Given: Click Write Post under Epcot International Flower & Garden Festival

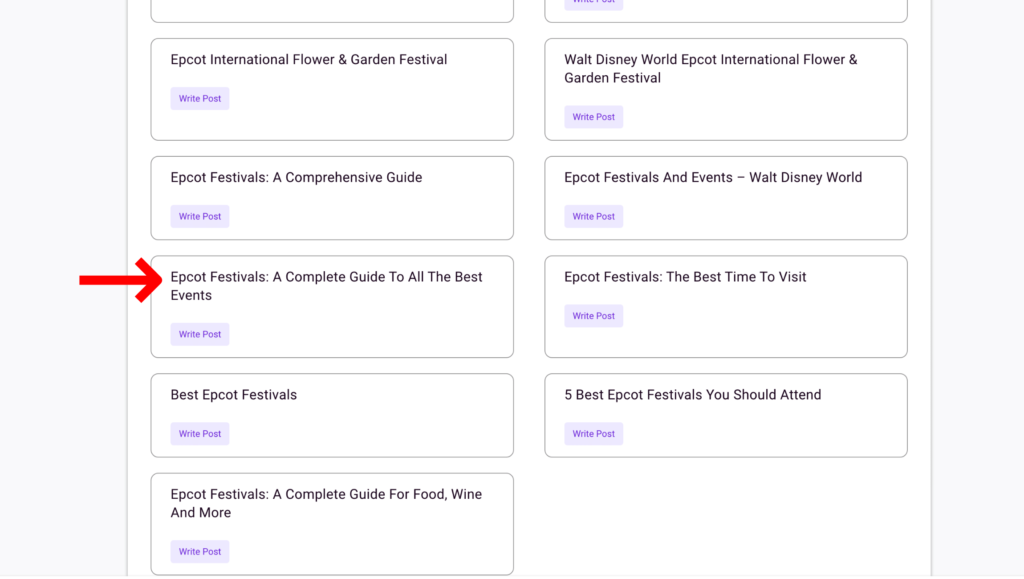Looking at the screenshot, I should click(x=200, y=99).
